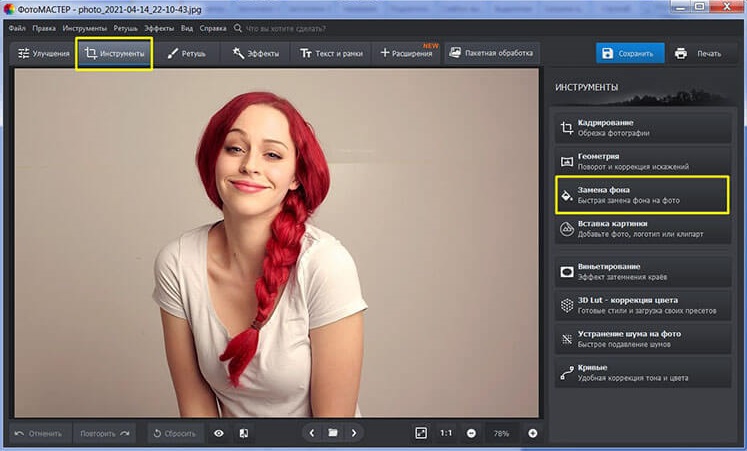
Task: Open the Кадрирование crop tool
Action: pyautogui.click(x=641, y=127)
